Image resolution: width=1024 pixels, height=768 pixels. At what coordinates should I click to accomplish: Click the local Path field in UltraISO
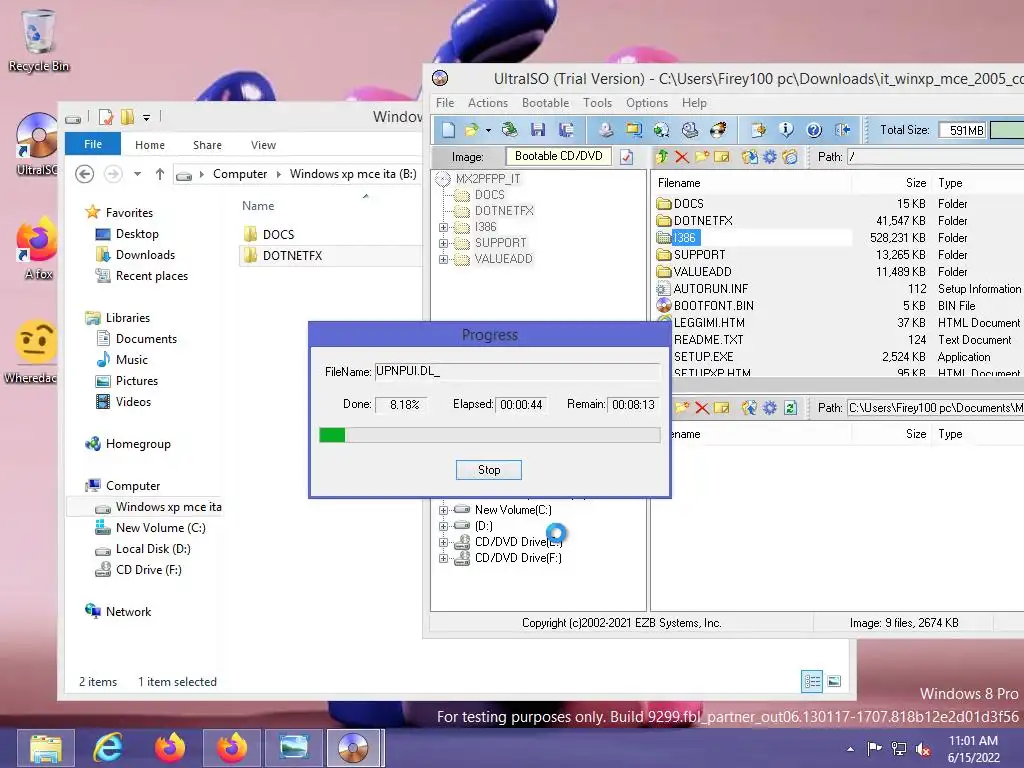[x=935, y=408]
